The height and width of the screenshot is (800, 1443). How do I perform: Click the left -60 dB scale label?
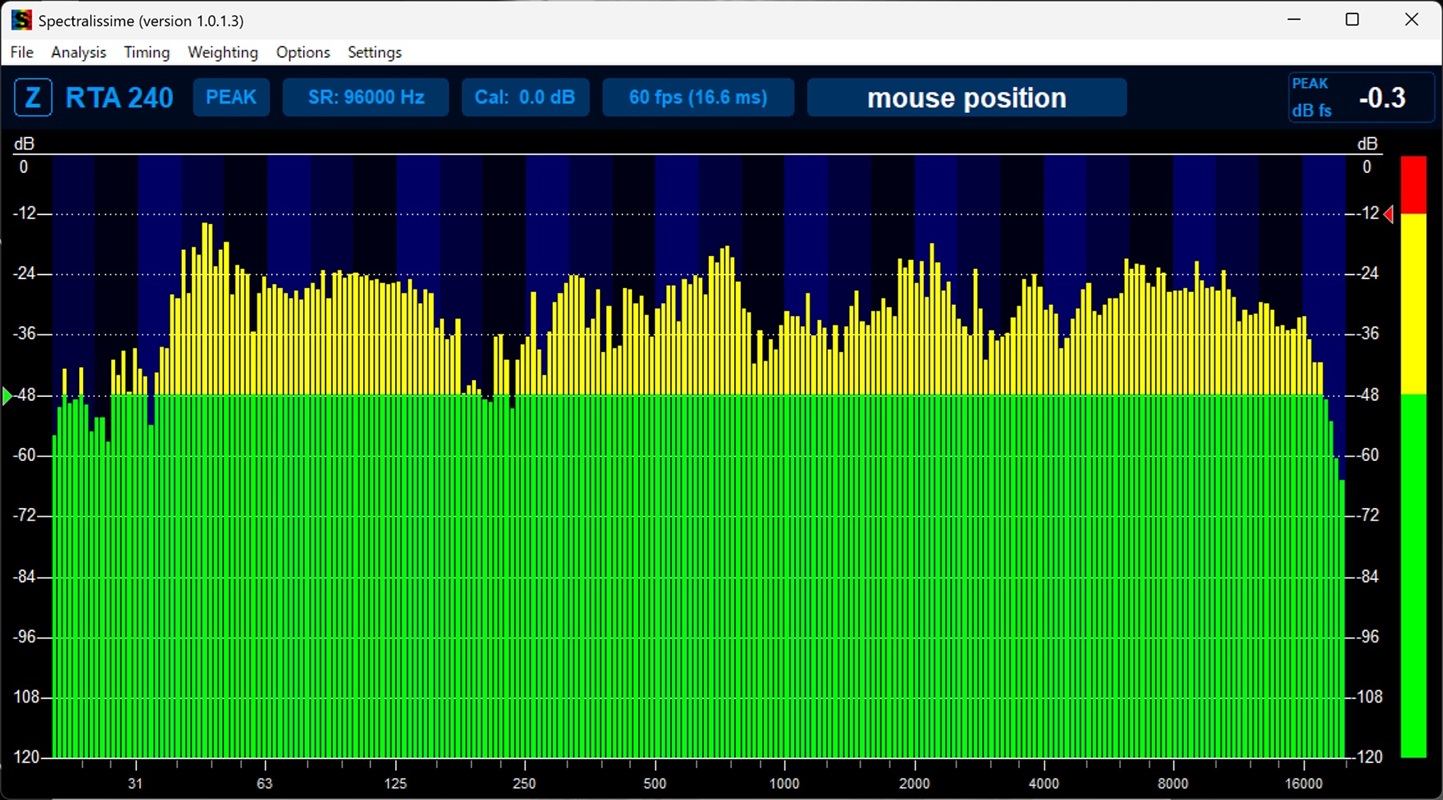pos(24,455)
